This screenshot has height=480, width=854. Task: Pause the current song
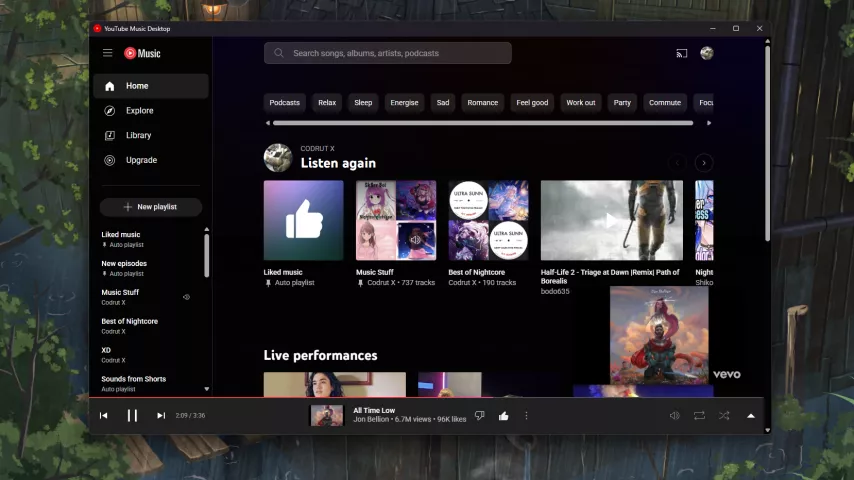tap(132, 416)
